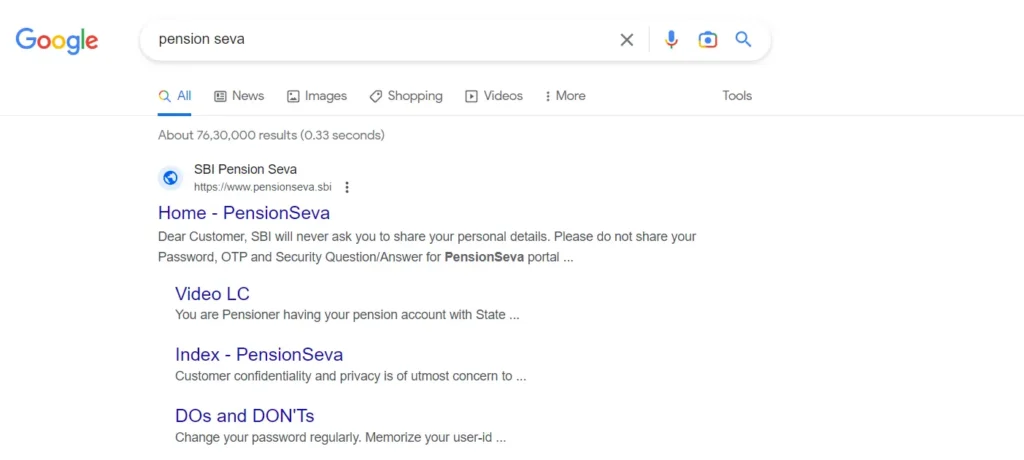This screenshot has width=1024, height=460.
Task: Open the Tools options
Action: pos(737,96)
